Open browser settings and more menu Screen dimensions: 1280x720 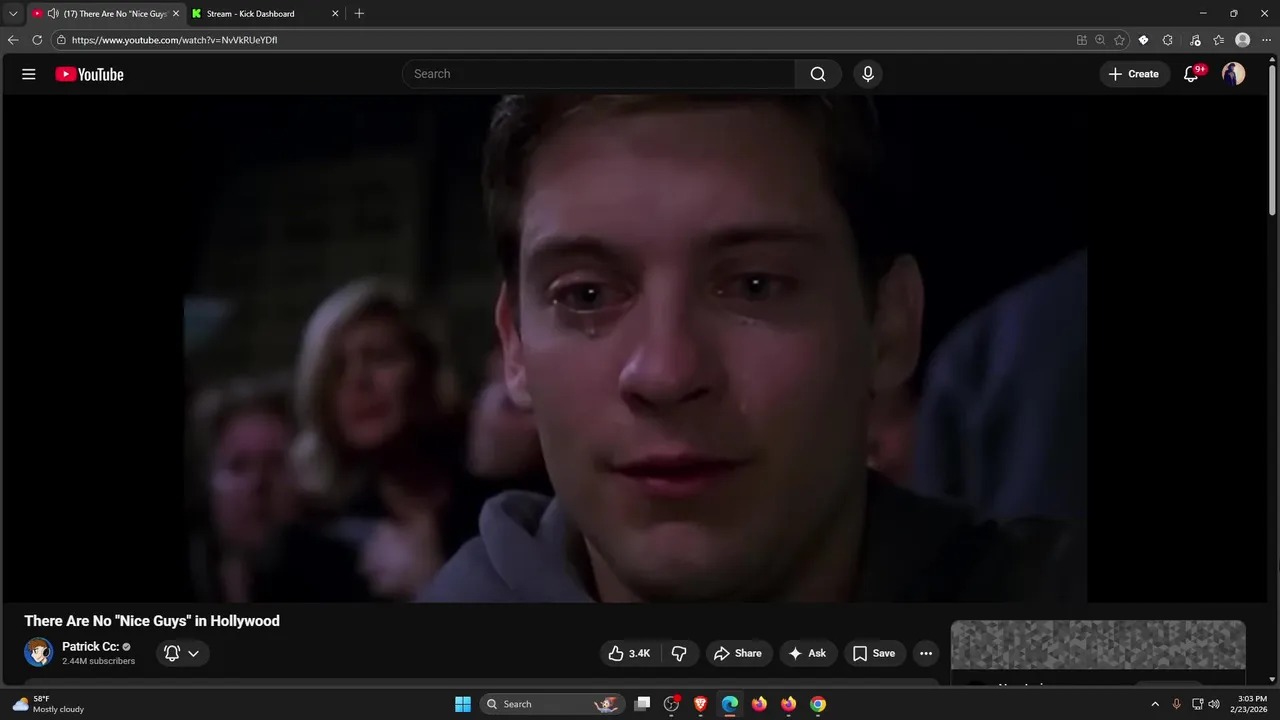click(1267, 40)
